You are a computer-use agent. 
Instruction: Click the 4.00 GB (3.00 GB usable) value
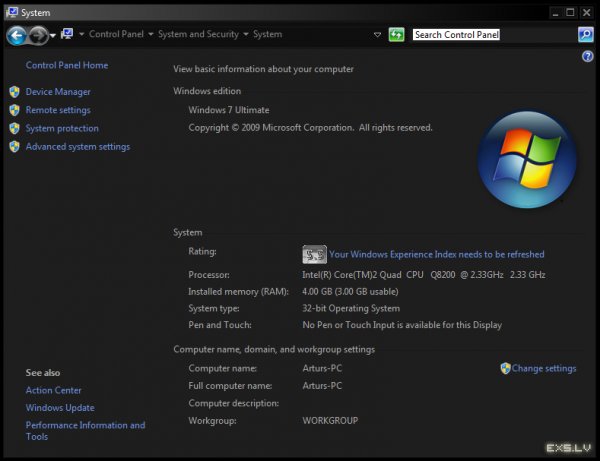click(x=350, y=292)
